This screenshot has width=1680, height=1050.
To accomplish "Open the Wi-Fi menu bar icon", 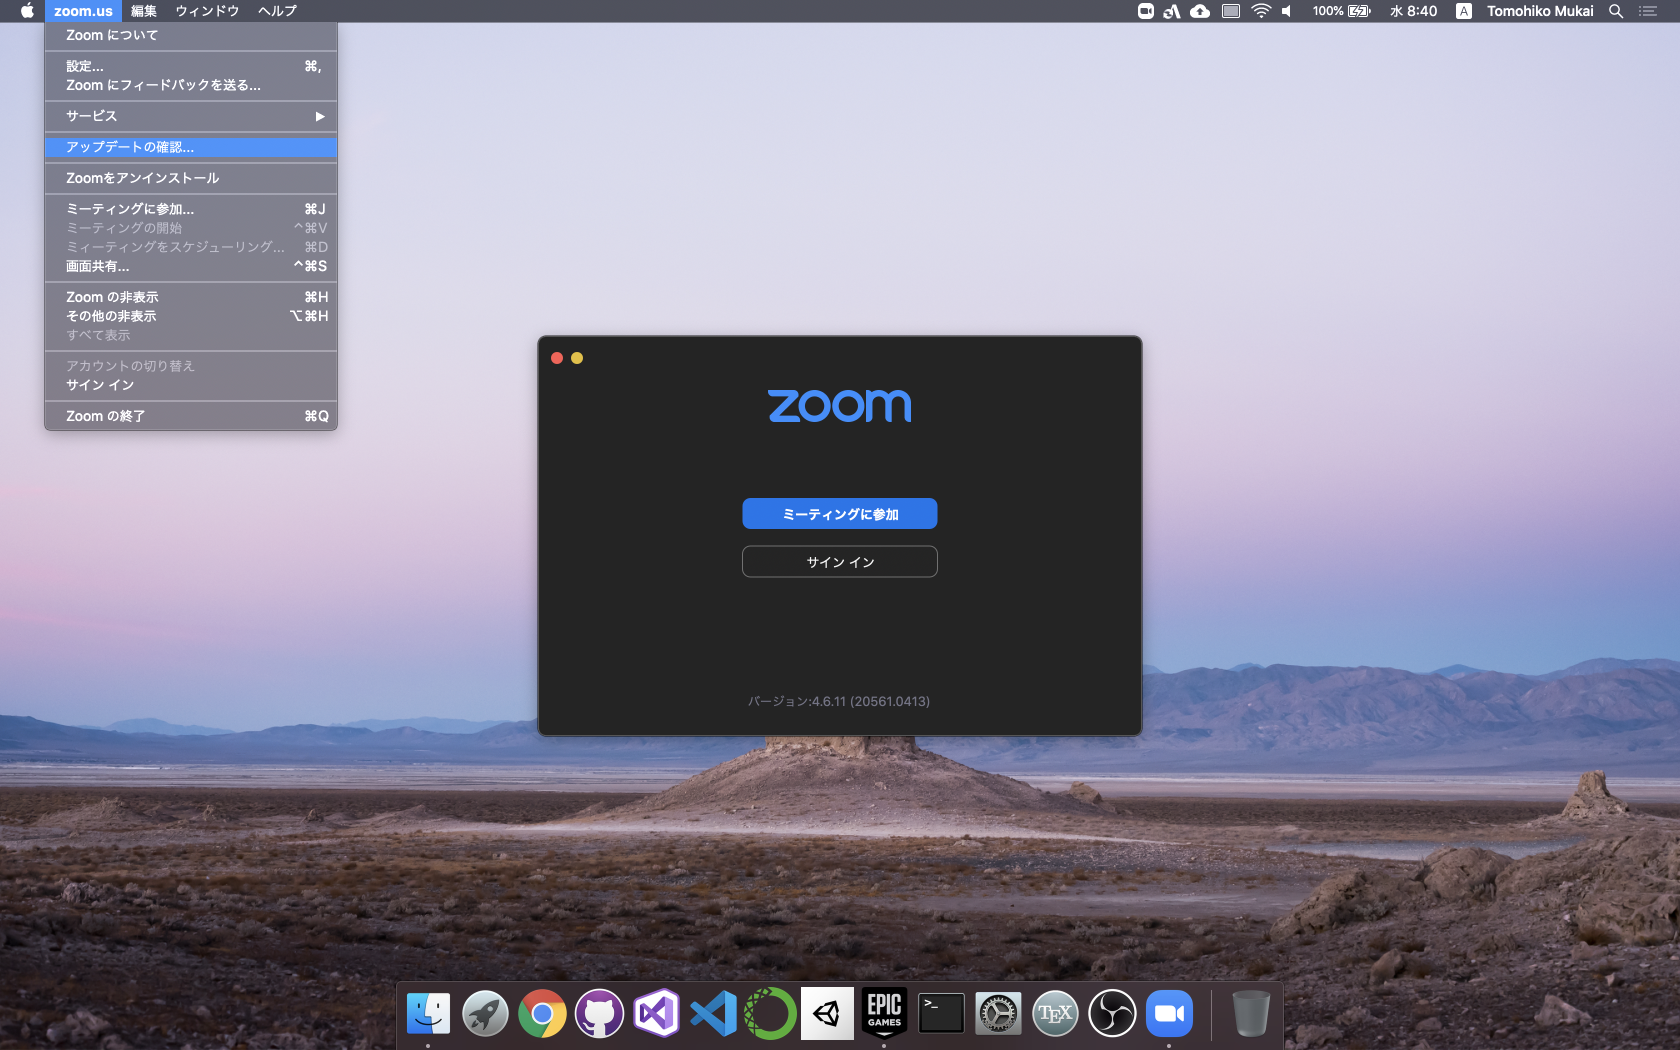I will (x=1257, y=11).
